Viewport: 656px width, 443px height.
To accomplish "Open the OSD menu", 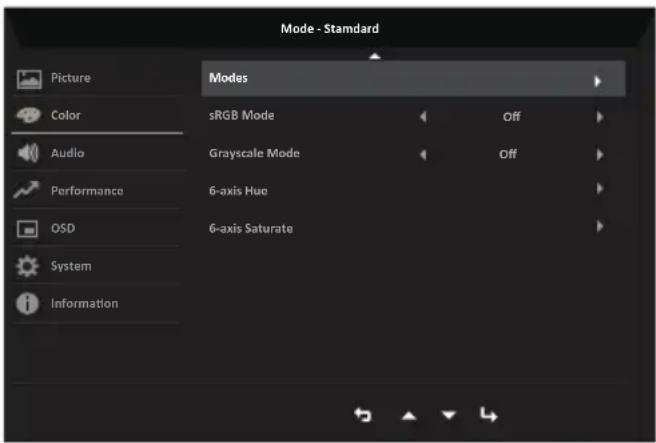I will coord(63,228).
